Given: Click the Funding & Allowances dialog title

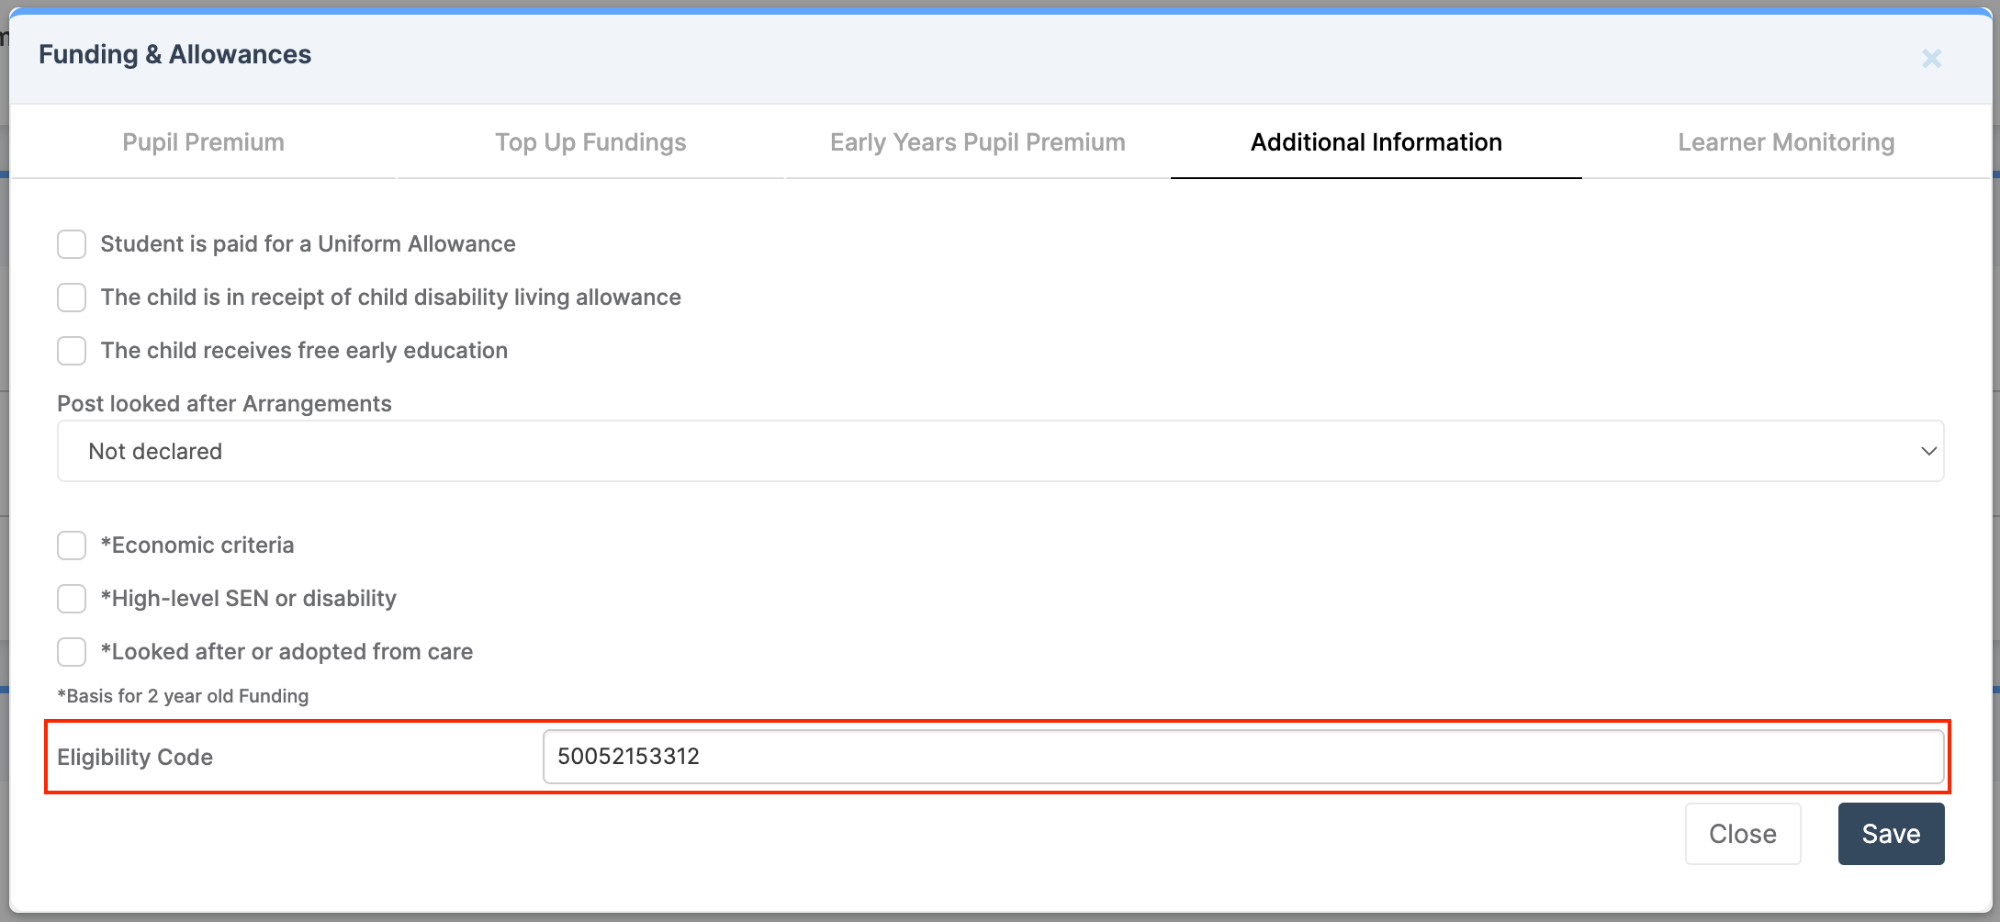Looking at the screenshot, I should pyautogui.click(x=175, y=54).
